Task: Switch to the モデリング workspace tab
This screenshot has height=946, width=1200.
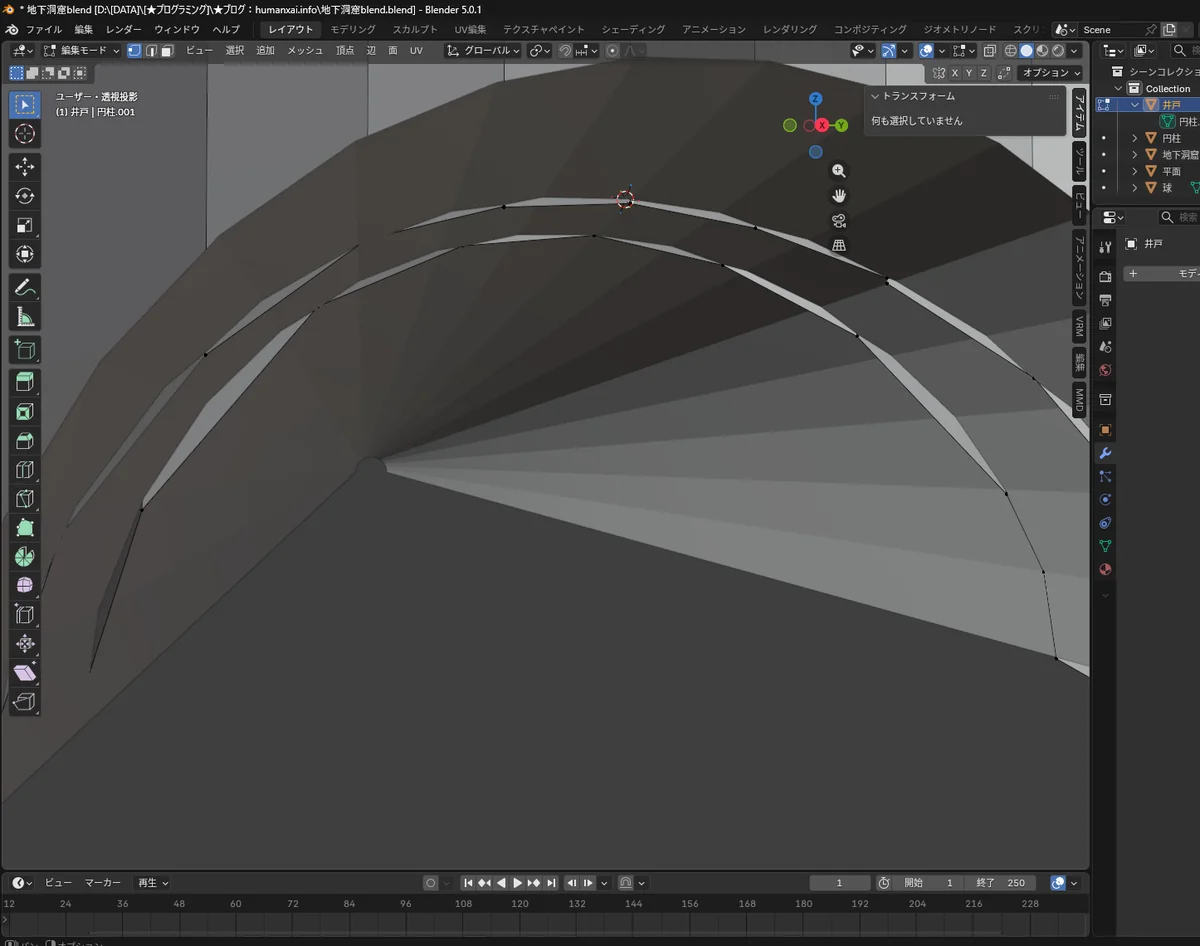Action: pos(353,29)
